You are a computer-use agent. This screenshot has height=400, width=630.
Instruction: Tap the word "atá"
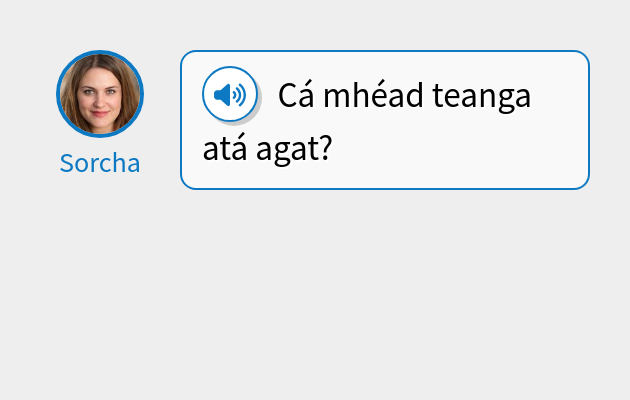[x=223, y=151]
